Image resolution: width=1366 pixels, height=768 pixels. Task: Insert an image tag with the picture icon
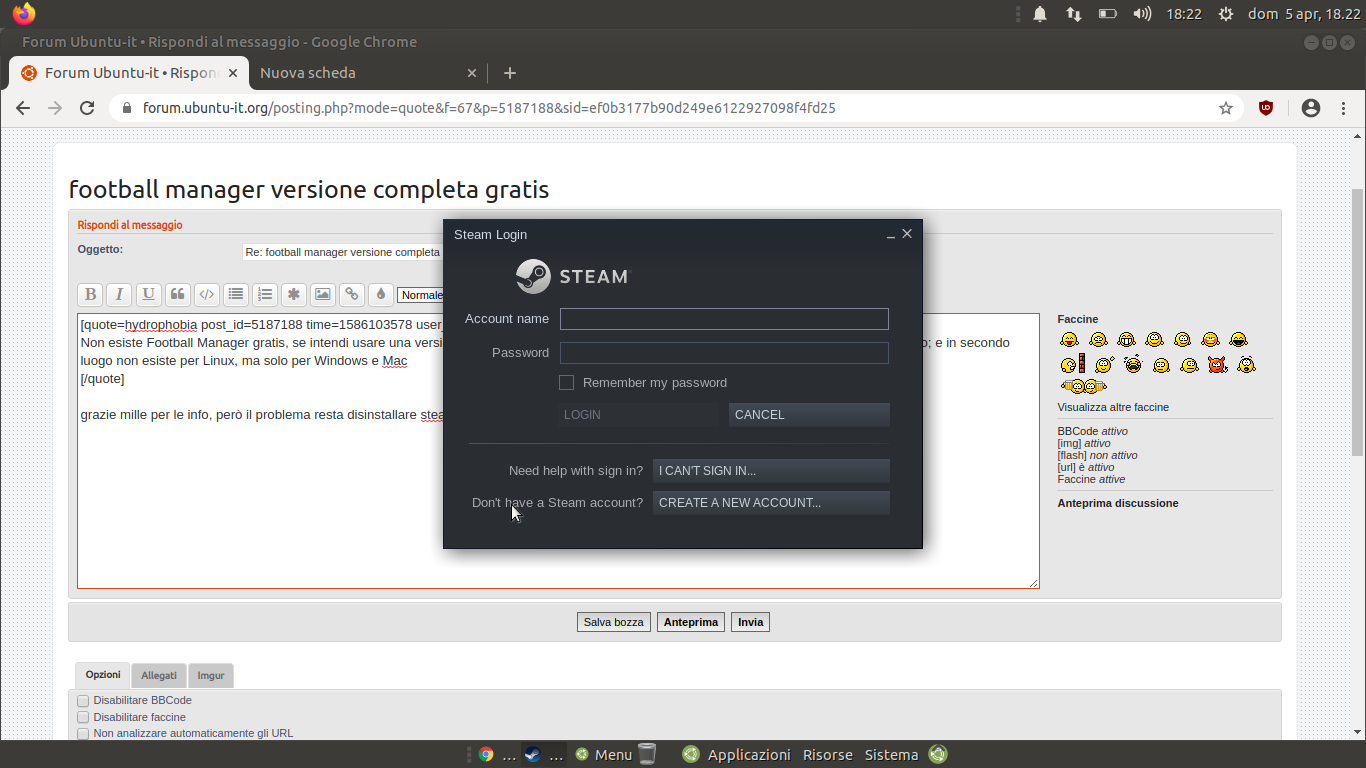[322, 294]
